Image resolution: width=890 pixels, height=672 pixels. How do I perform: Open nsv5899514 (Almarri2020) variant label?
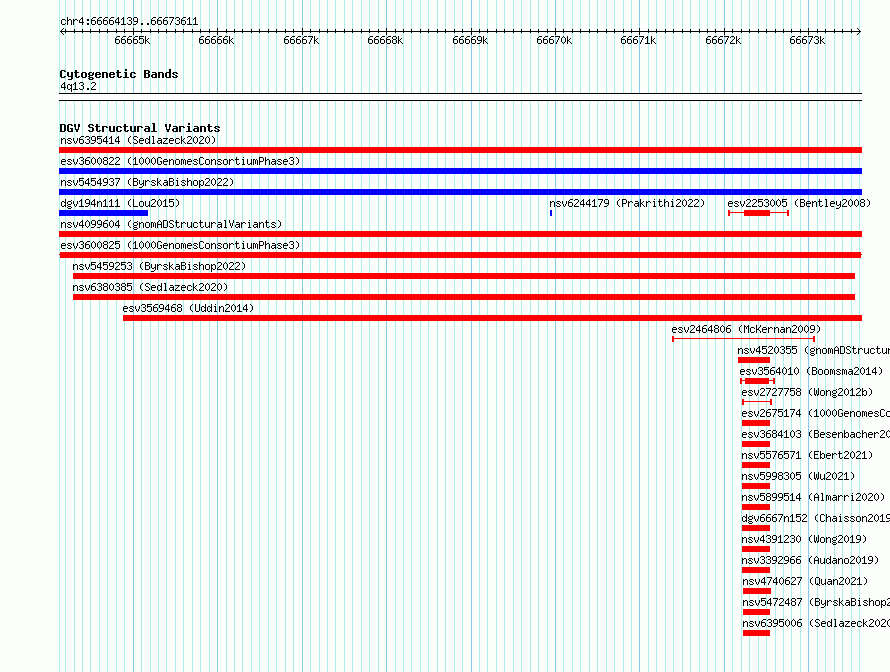[813, 497]
